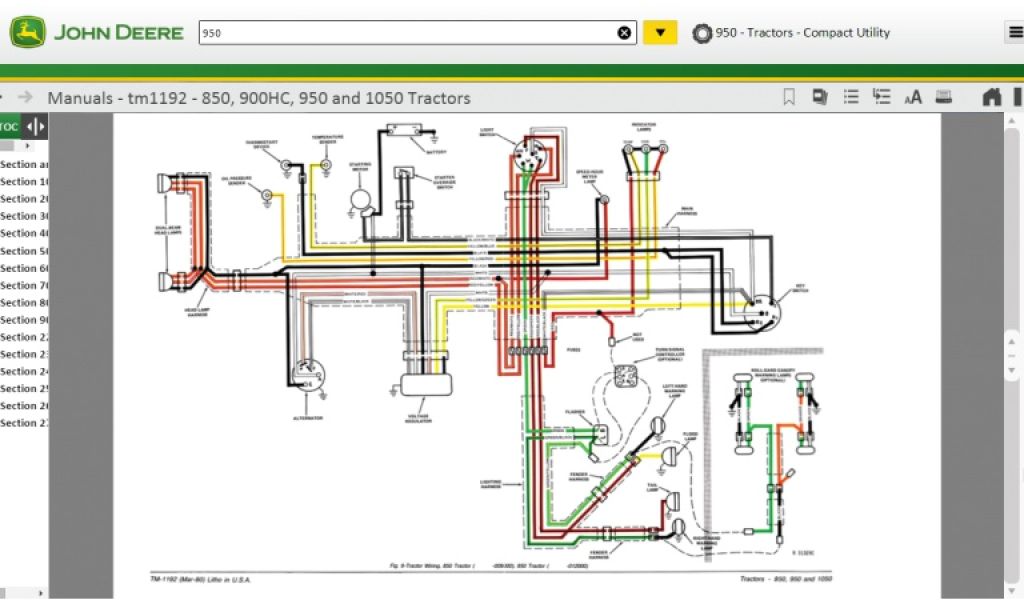Open the indented outline list icon
The height and width of the screenshot is (600, 1024).
(881, 97)
